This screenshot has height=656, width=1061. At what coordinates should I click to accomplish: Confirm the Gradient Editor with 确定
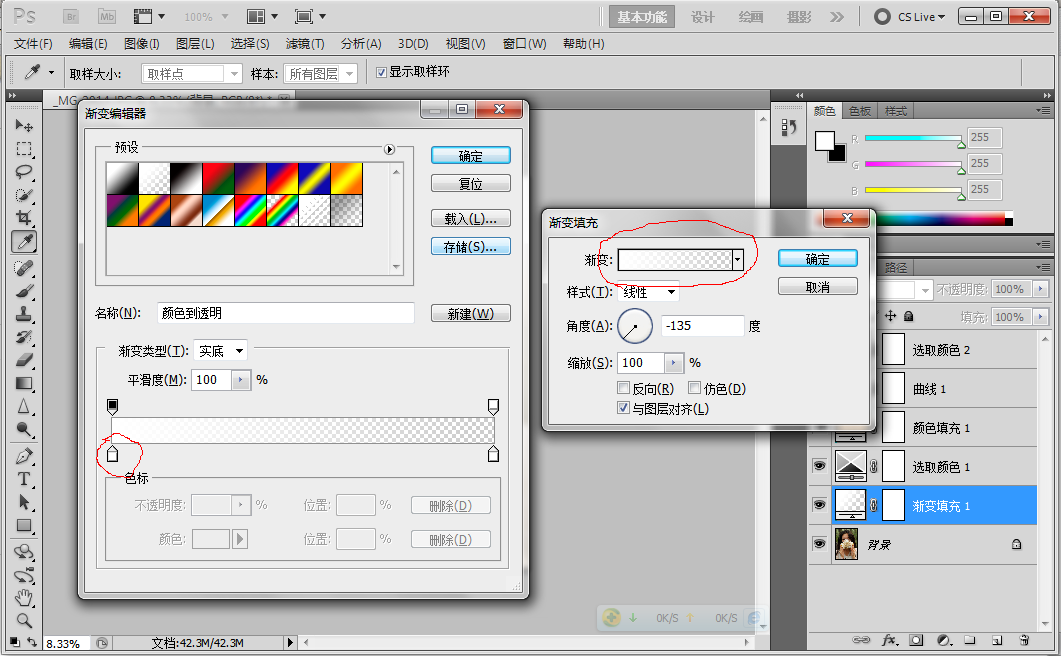471,156
